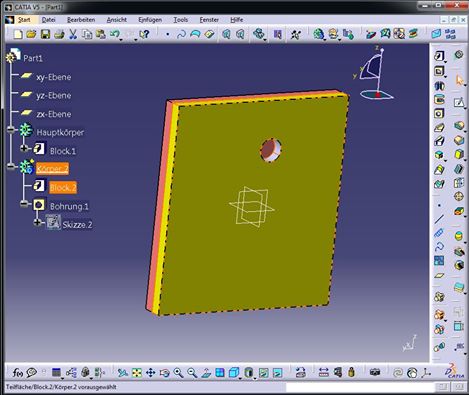Select the Cut scissors icon
Screen dimensions: 469x395
pos(73,34)
